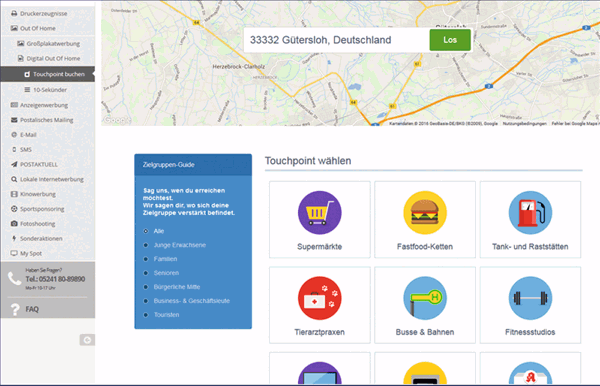Click the Supermärkte shopping cart icon
Image resolution: width=600 pixels, height=386 pixels.
tap(320, 213)
